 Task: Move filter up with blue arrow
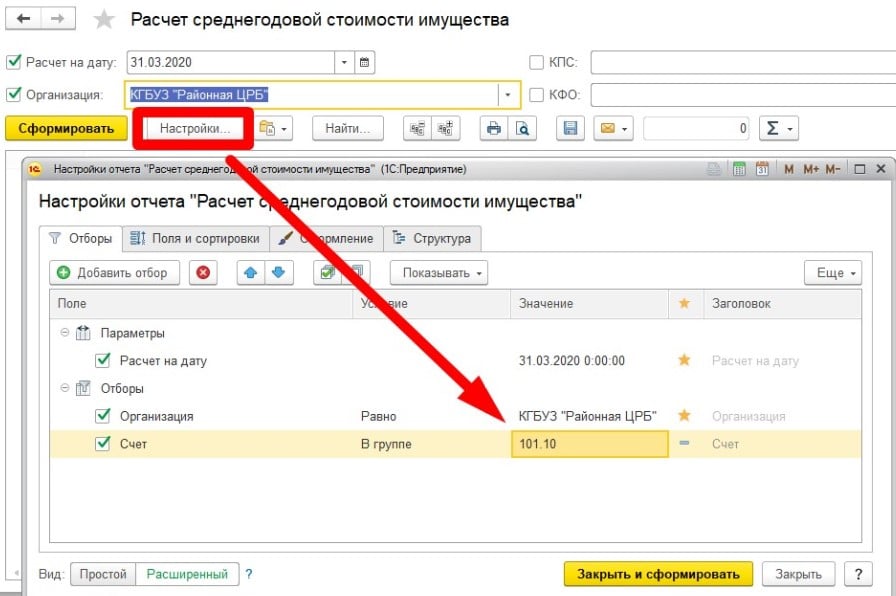tap(250, 272)
